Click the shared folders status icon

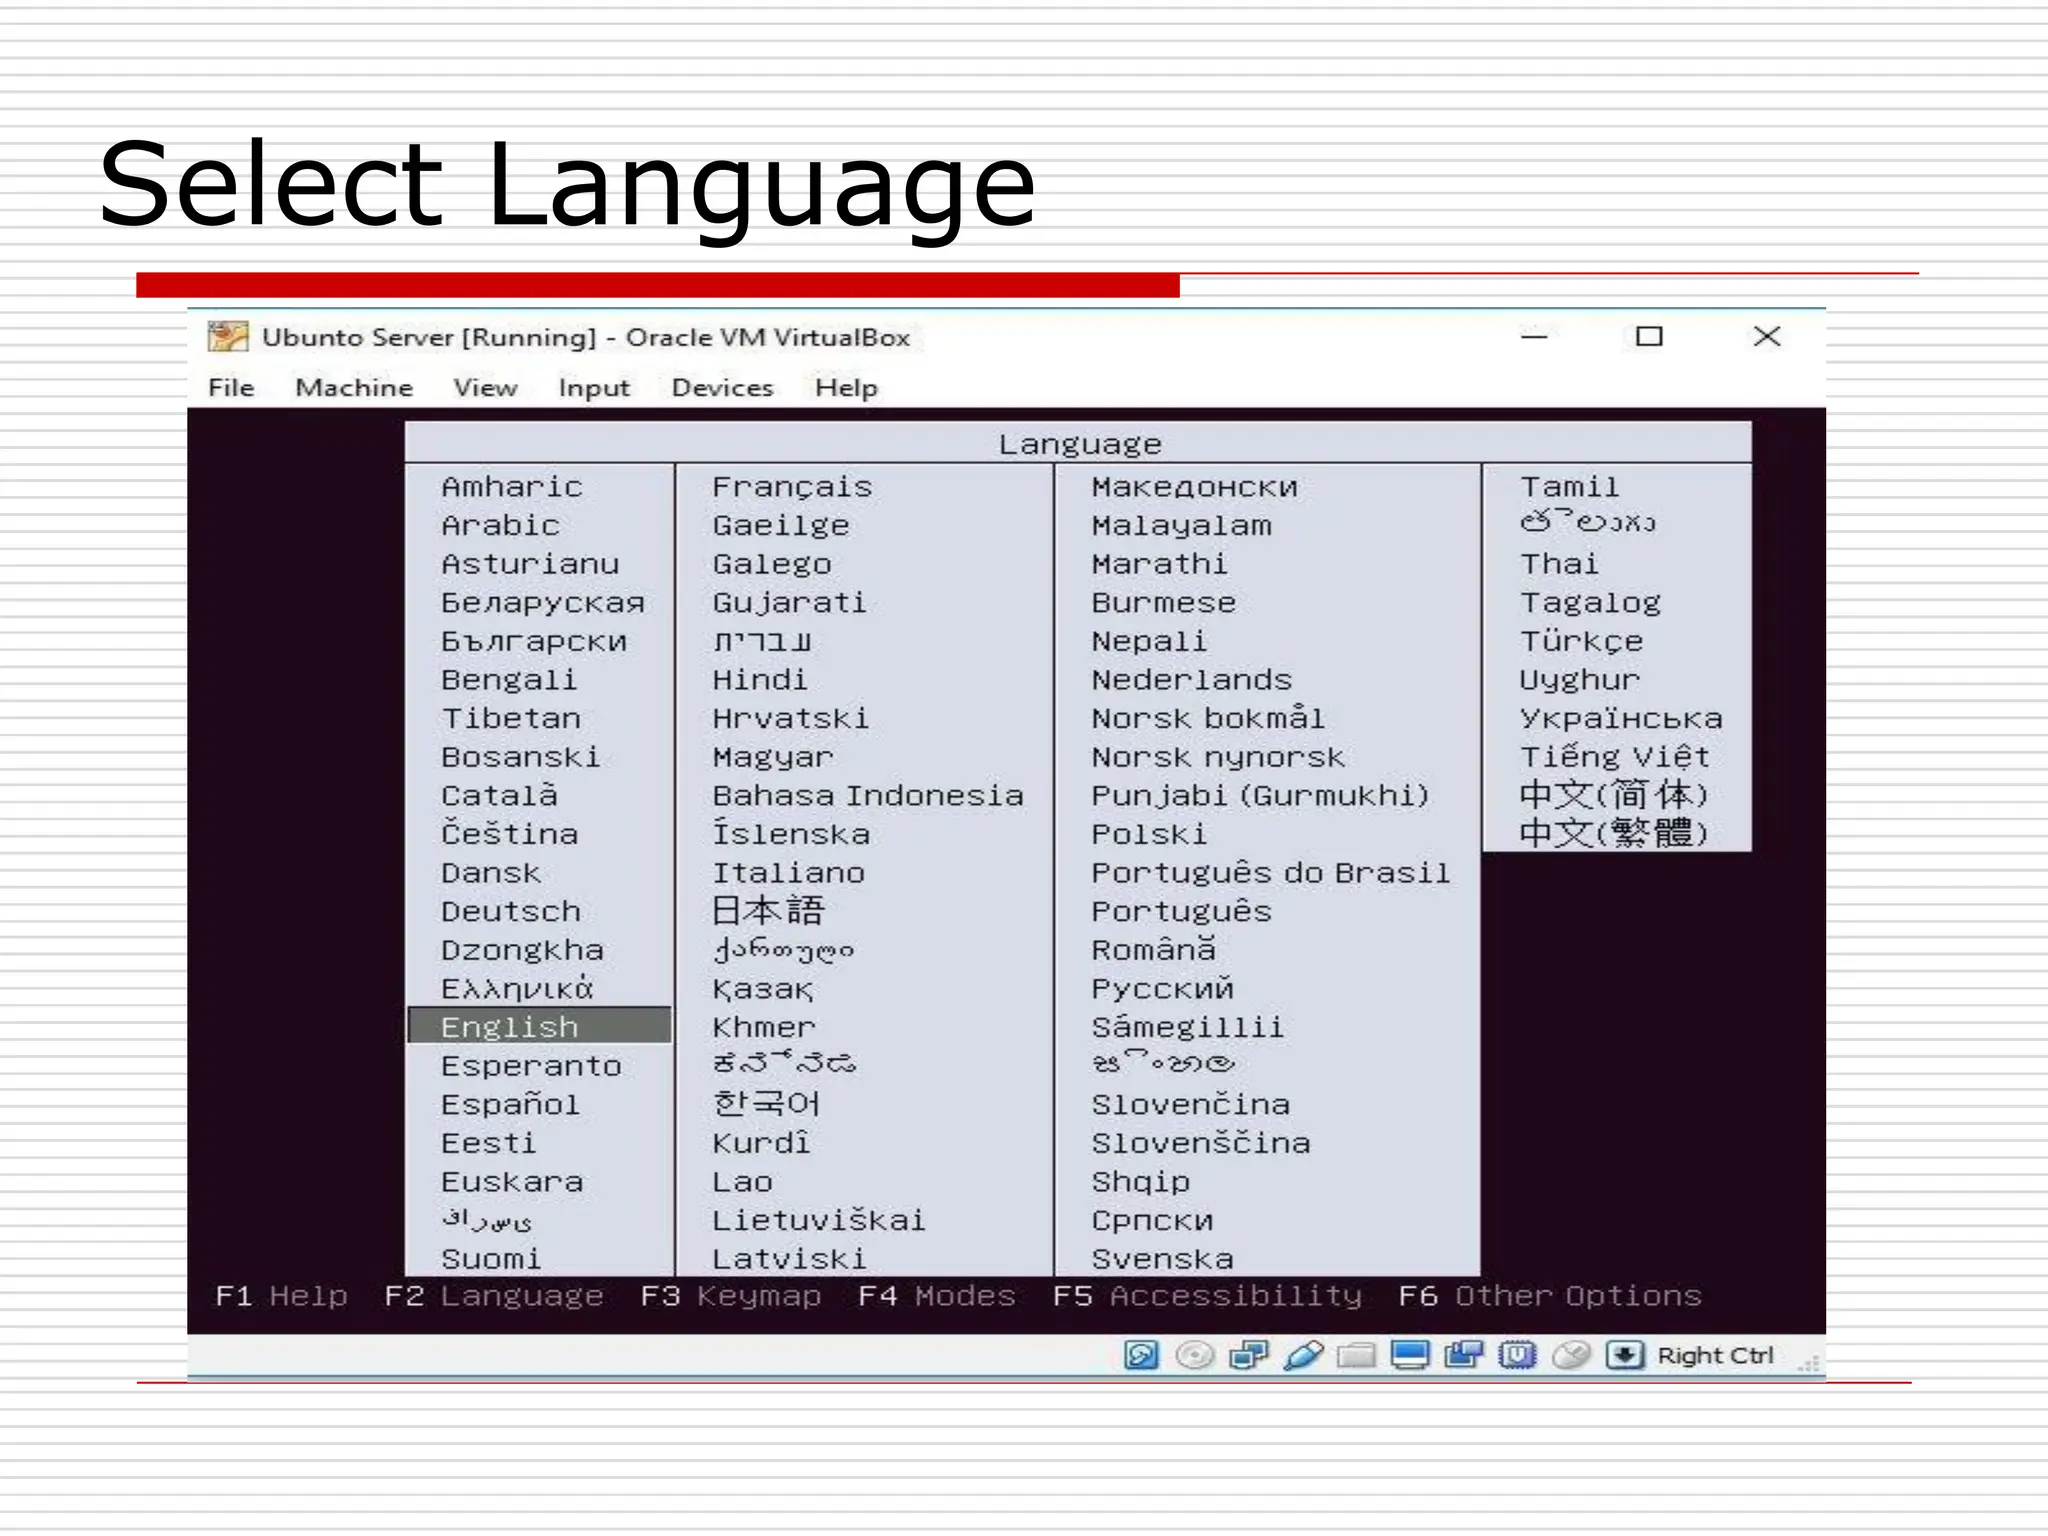(x=1356, y=1355)
